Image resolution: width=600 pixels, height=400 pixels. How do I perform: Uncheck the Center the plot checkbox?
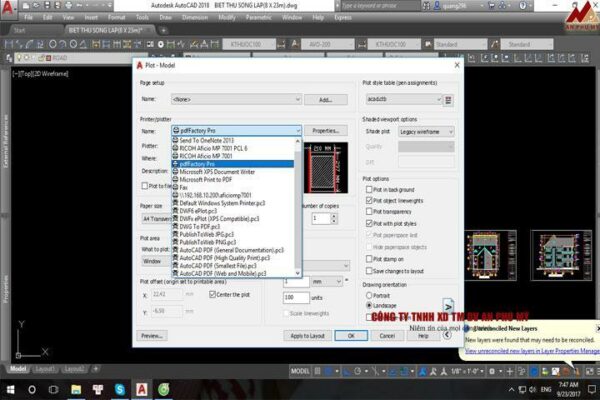pos(212,294)
